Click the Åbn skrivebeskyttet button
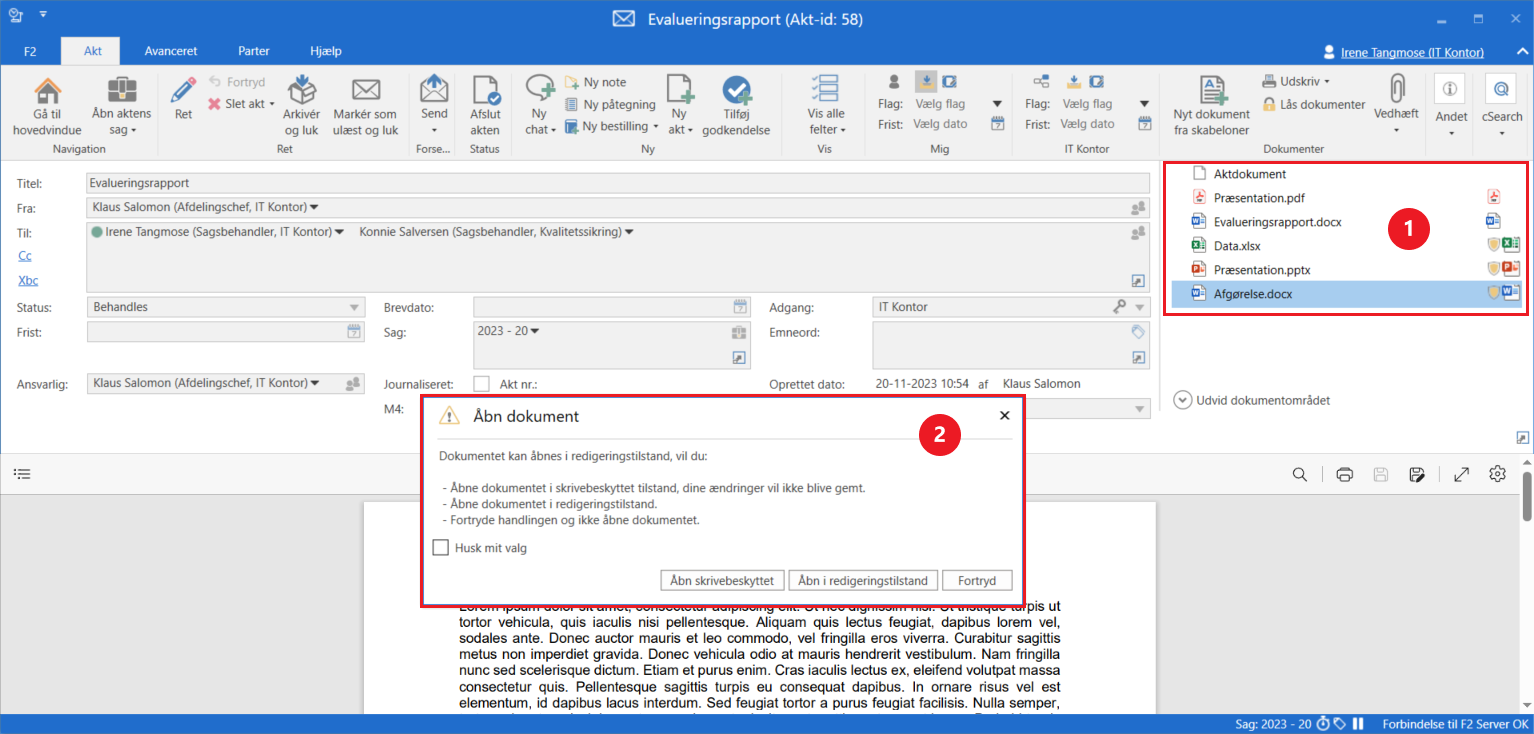 (722, 580)
